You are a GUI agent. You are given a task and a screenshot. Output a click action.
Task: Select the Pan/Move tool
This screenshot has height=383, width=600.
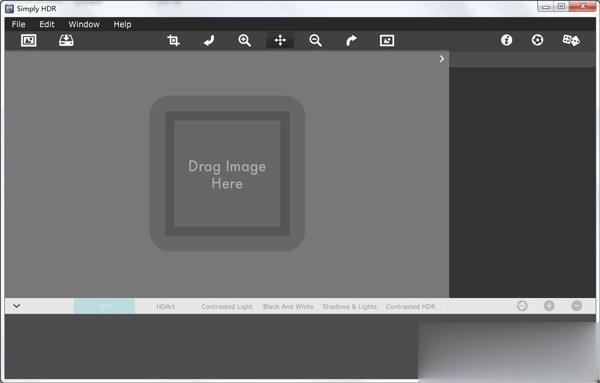(x=280, y=40)
